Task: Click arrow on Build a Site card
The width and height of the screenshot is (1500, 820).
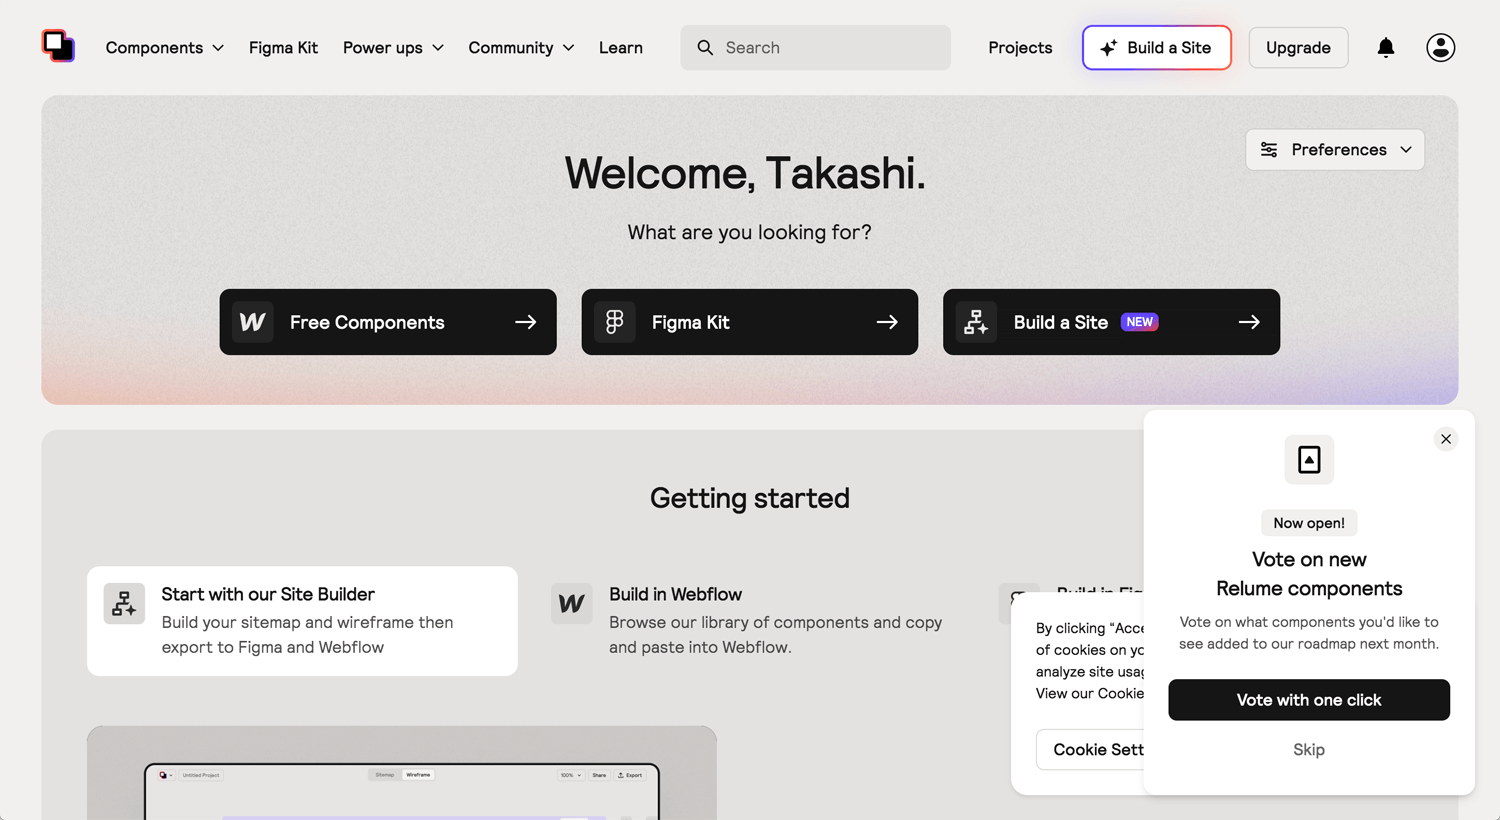Action: pyautogui.click(x=1249, y=322)
